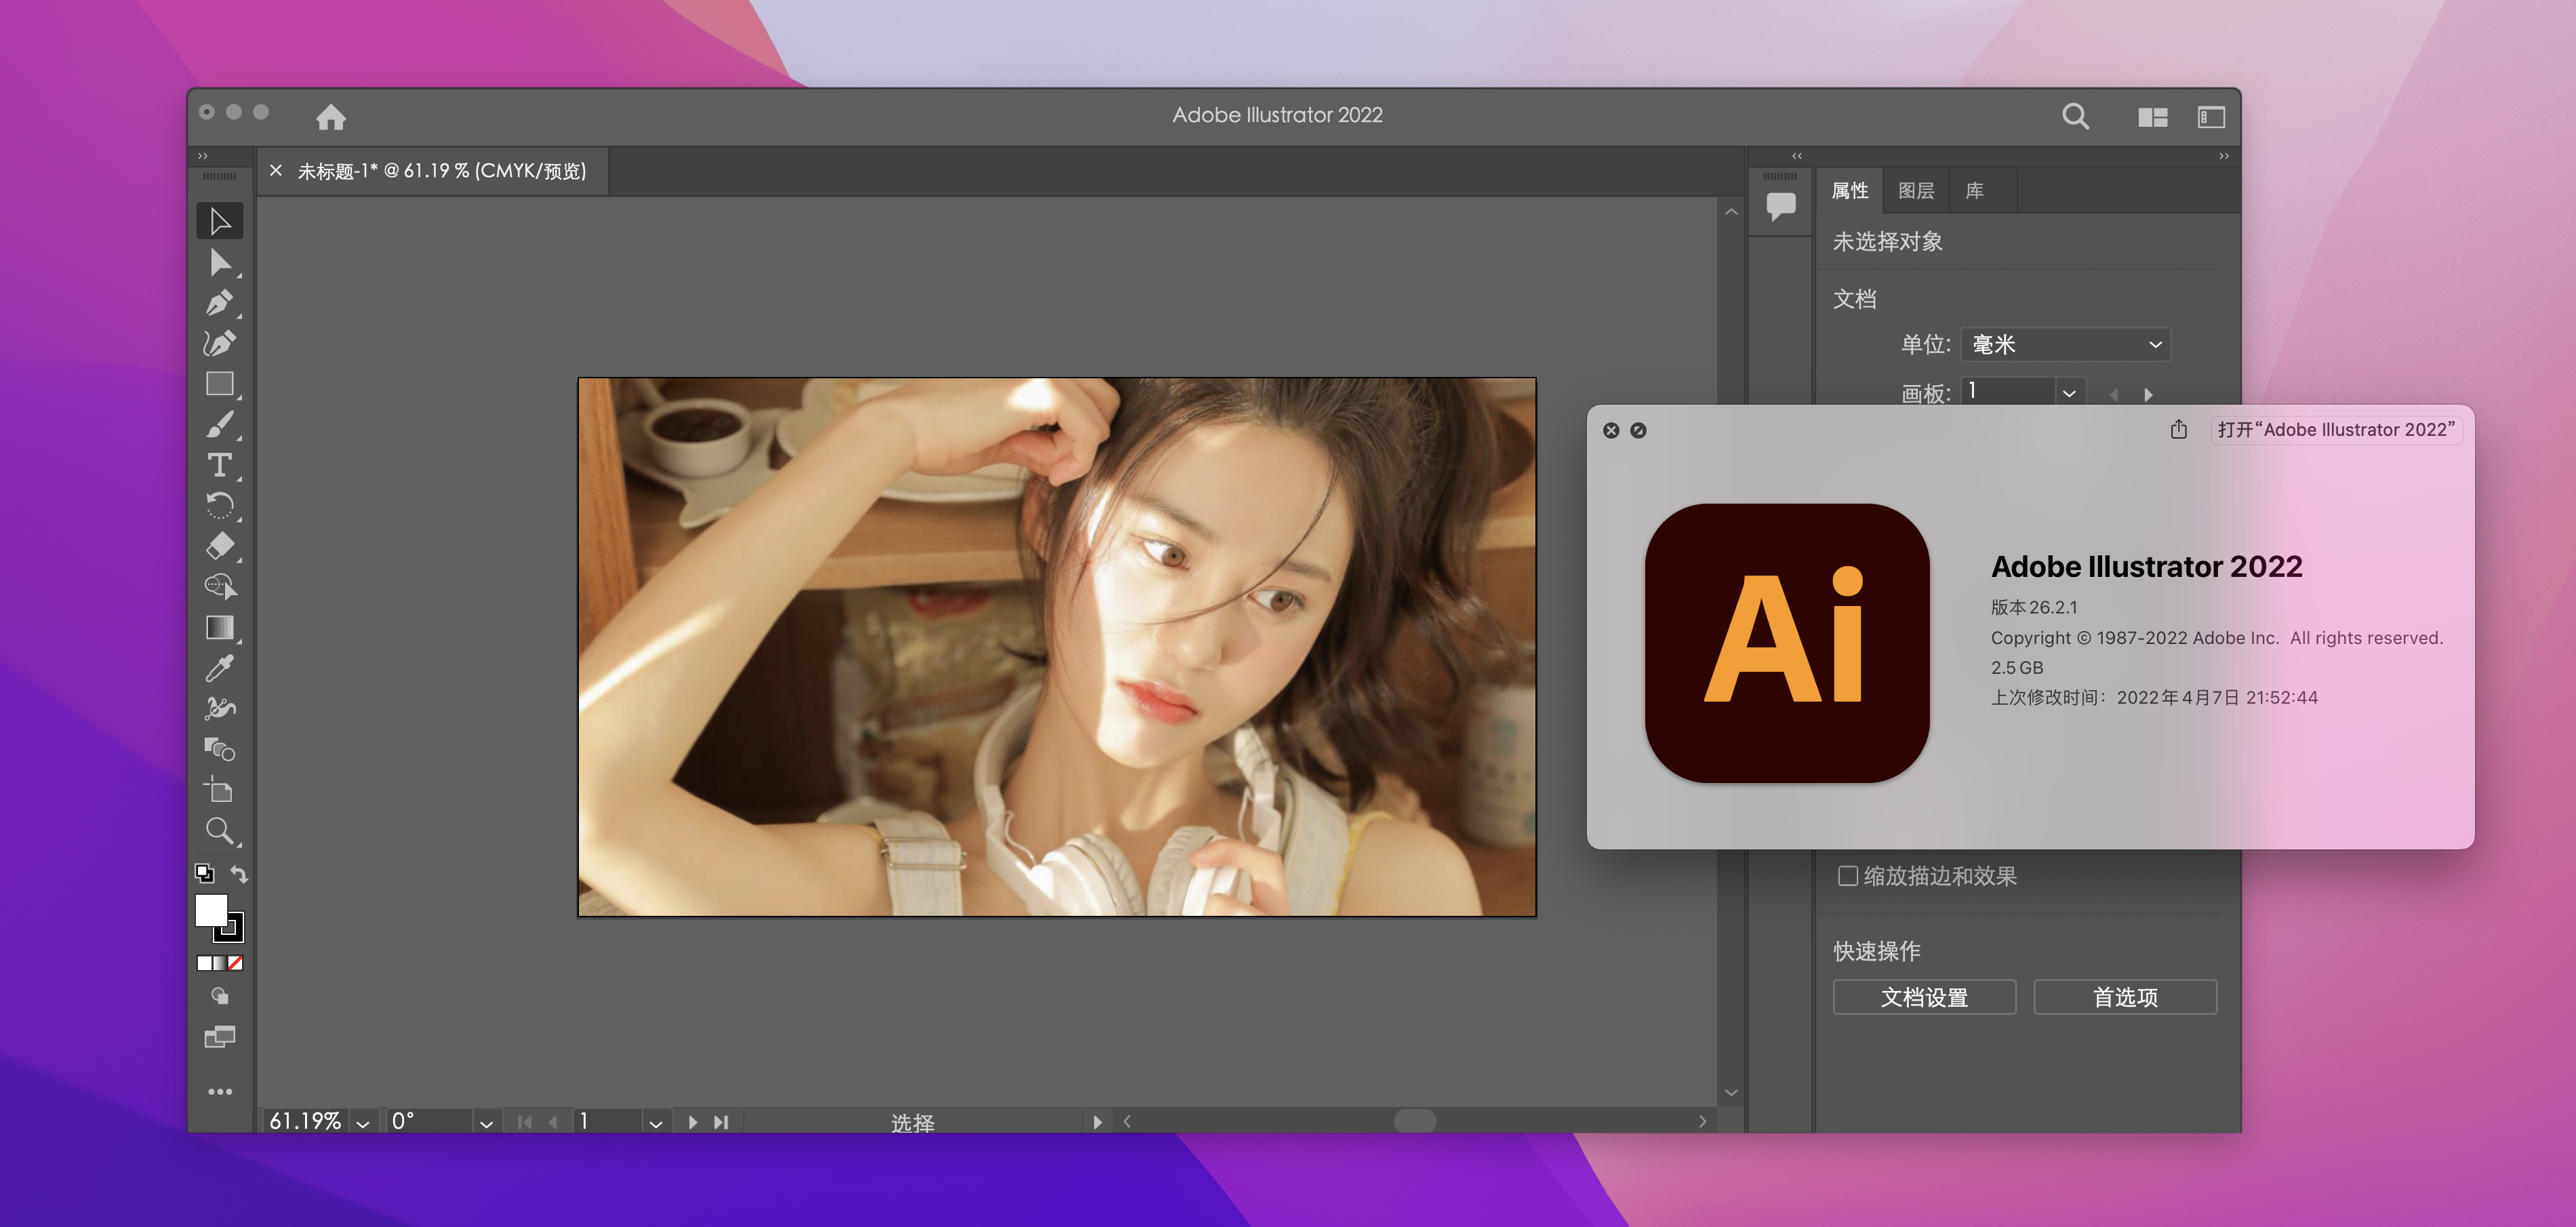Open the units dropdown showing 毫米
2576x1227 pixels.
[2065, 345]
